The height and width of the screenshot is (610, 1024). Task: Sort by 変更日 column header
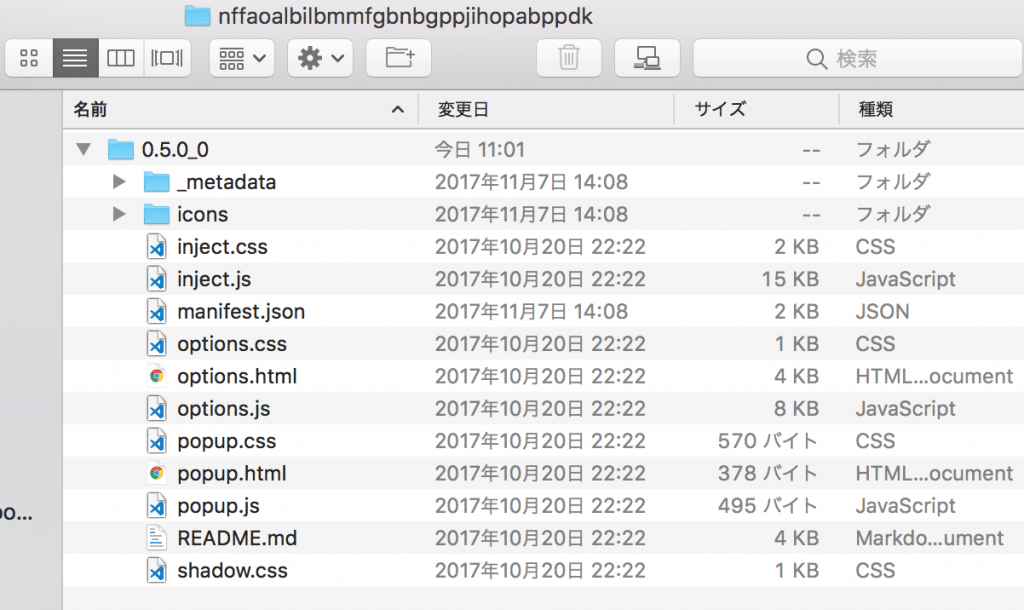(x=546, y=109)
